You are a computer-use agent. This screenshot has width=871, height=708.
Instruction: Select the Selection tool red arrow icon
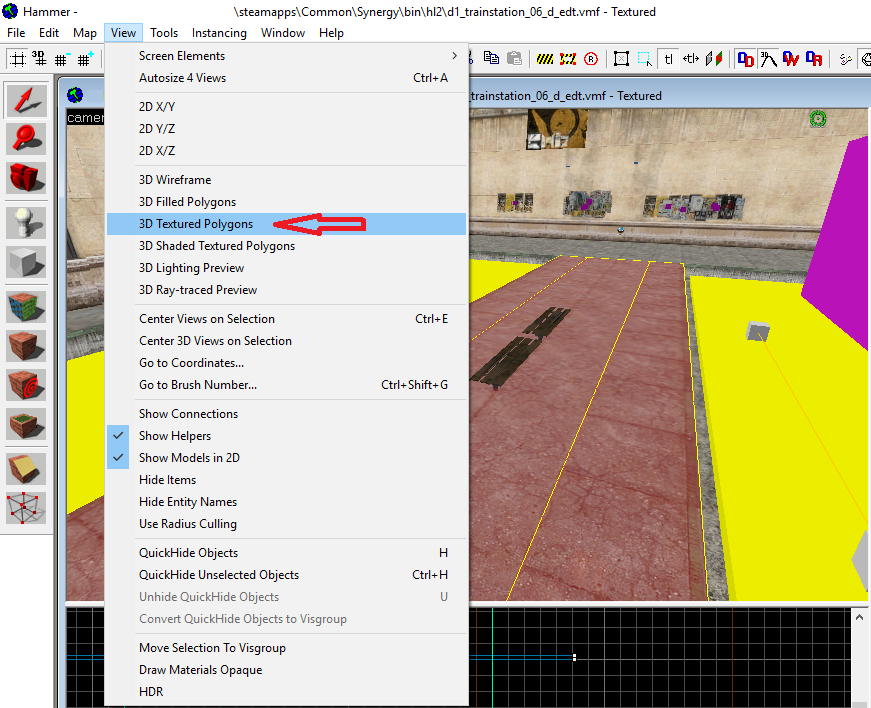26,100
